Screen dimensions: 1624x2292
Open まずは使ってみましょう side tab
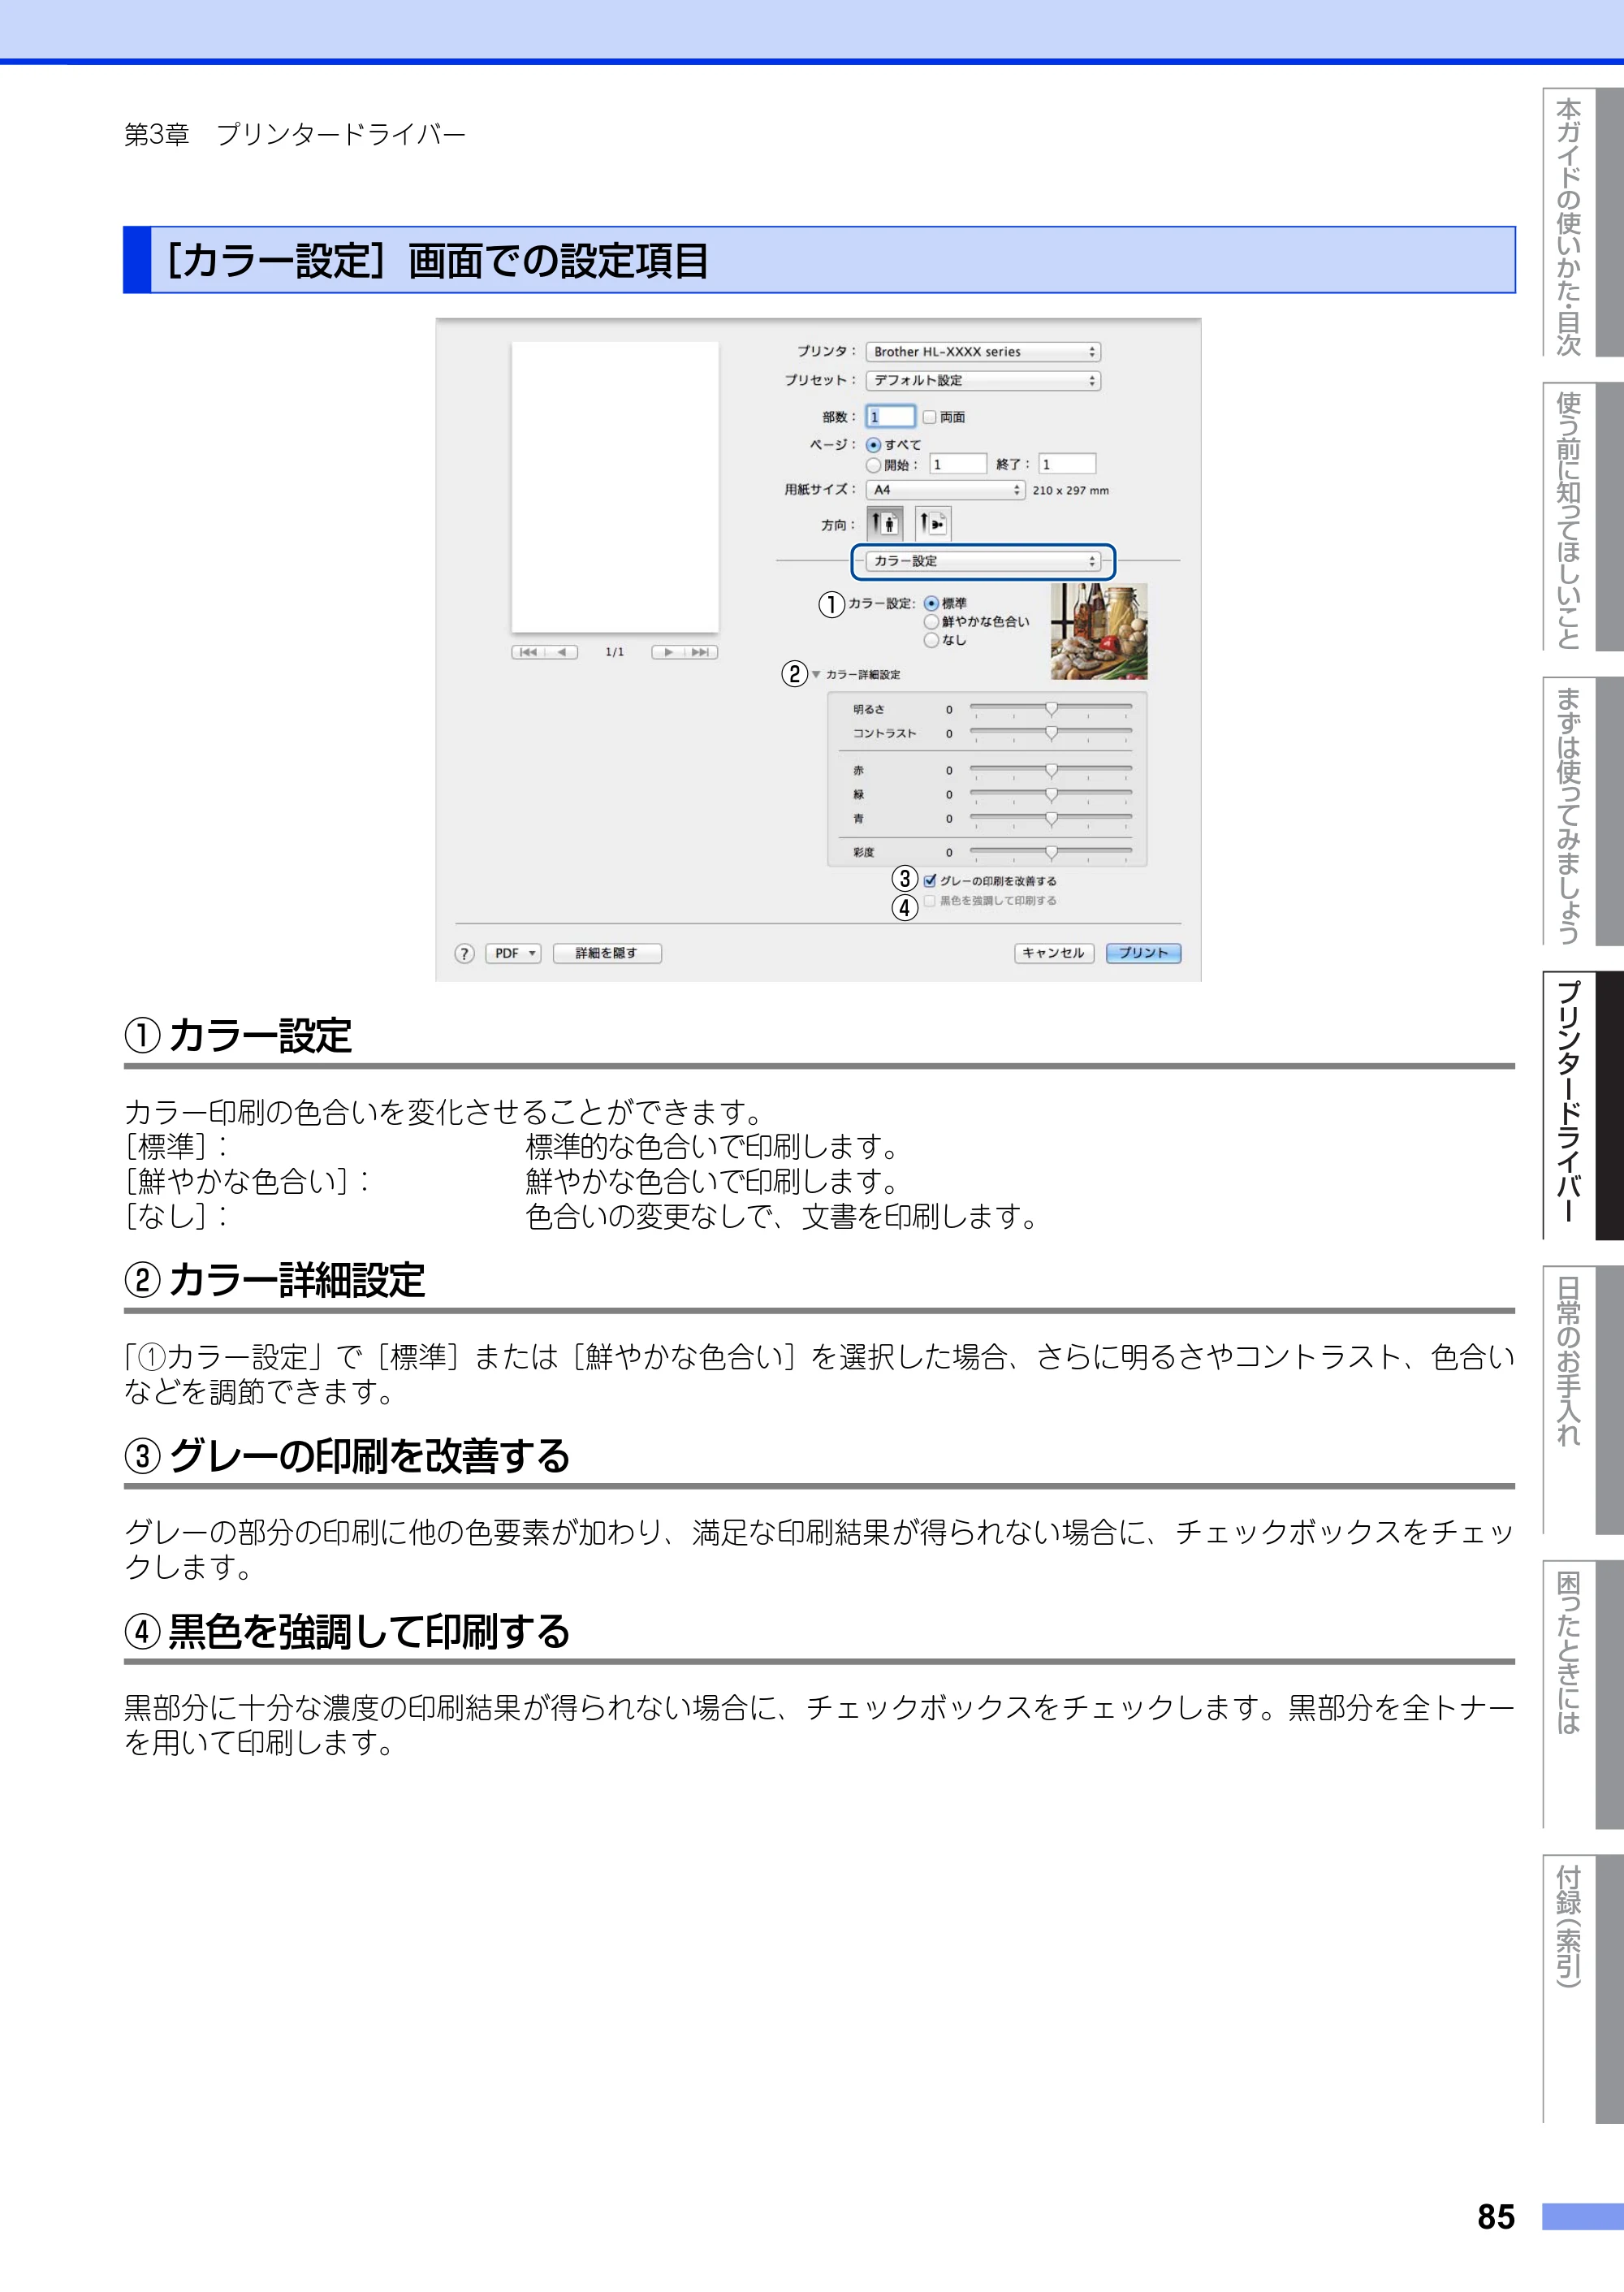(1583, 811)
